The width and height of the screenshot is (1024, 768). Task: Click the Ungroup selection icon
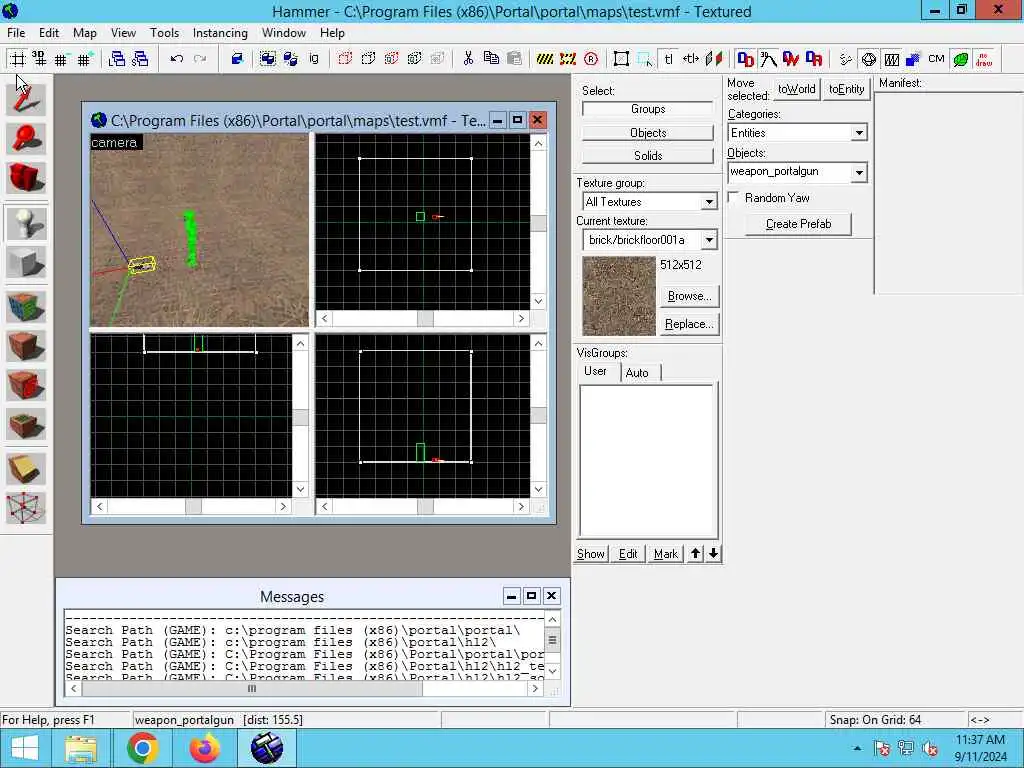(x=291, y=59)
